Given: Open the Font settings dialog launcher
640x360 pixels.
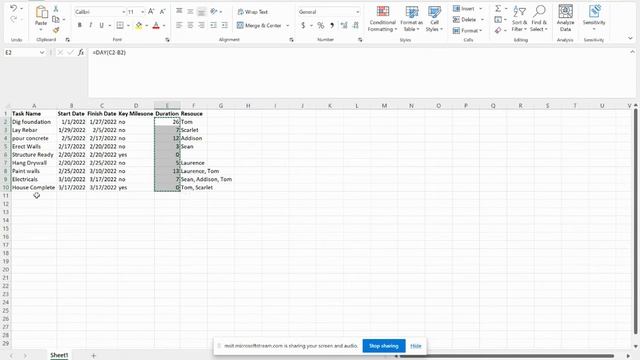Looking at the screenshot, I should 167,40.
